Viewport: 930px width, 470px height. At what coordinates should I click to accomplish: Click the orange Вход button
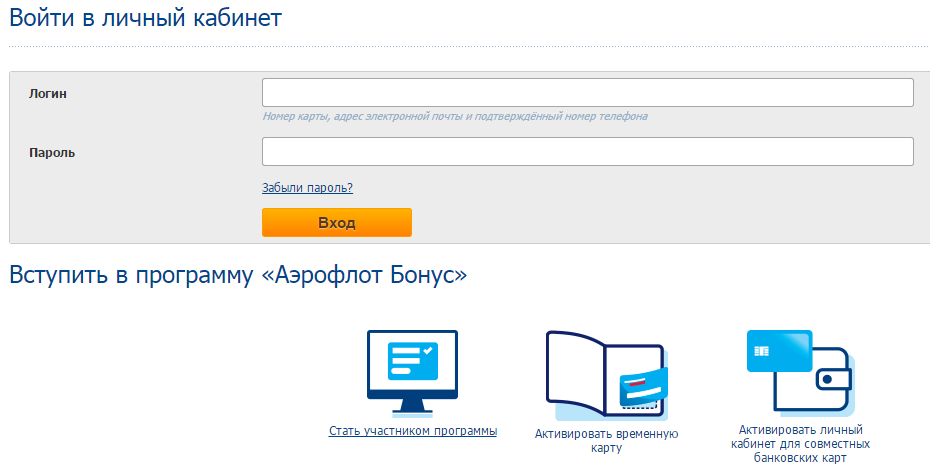tap(337, 223)
